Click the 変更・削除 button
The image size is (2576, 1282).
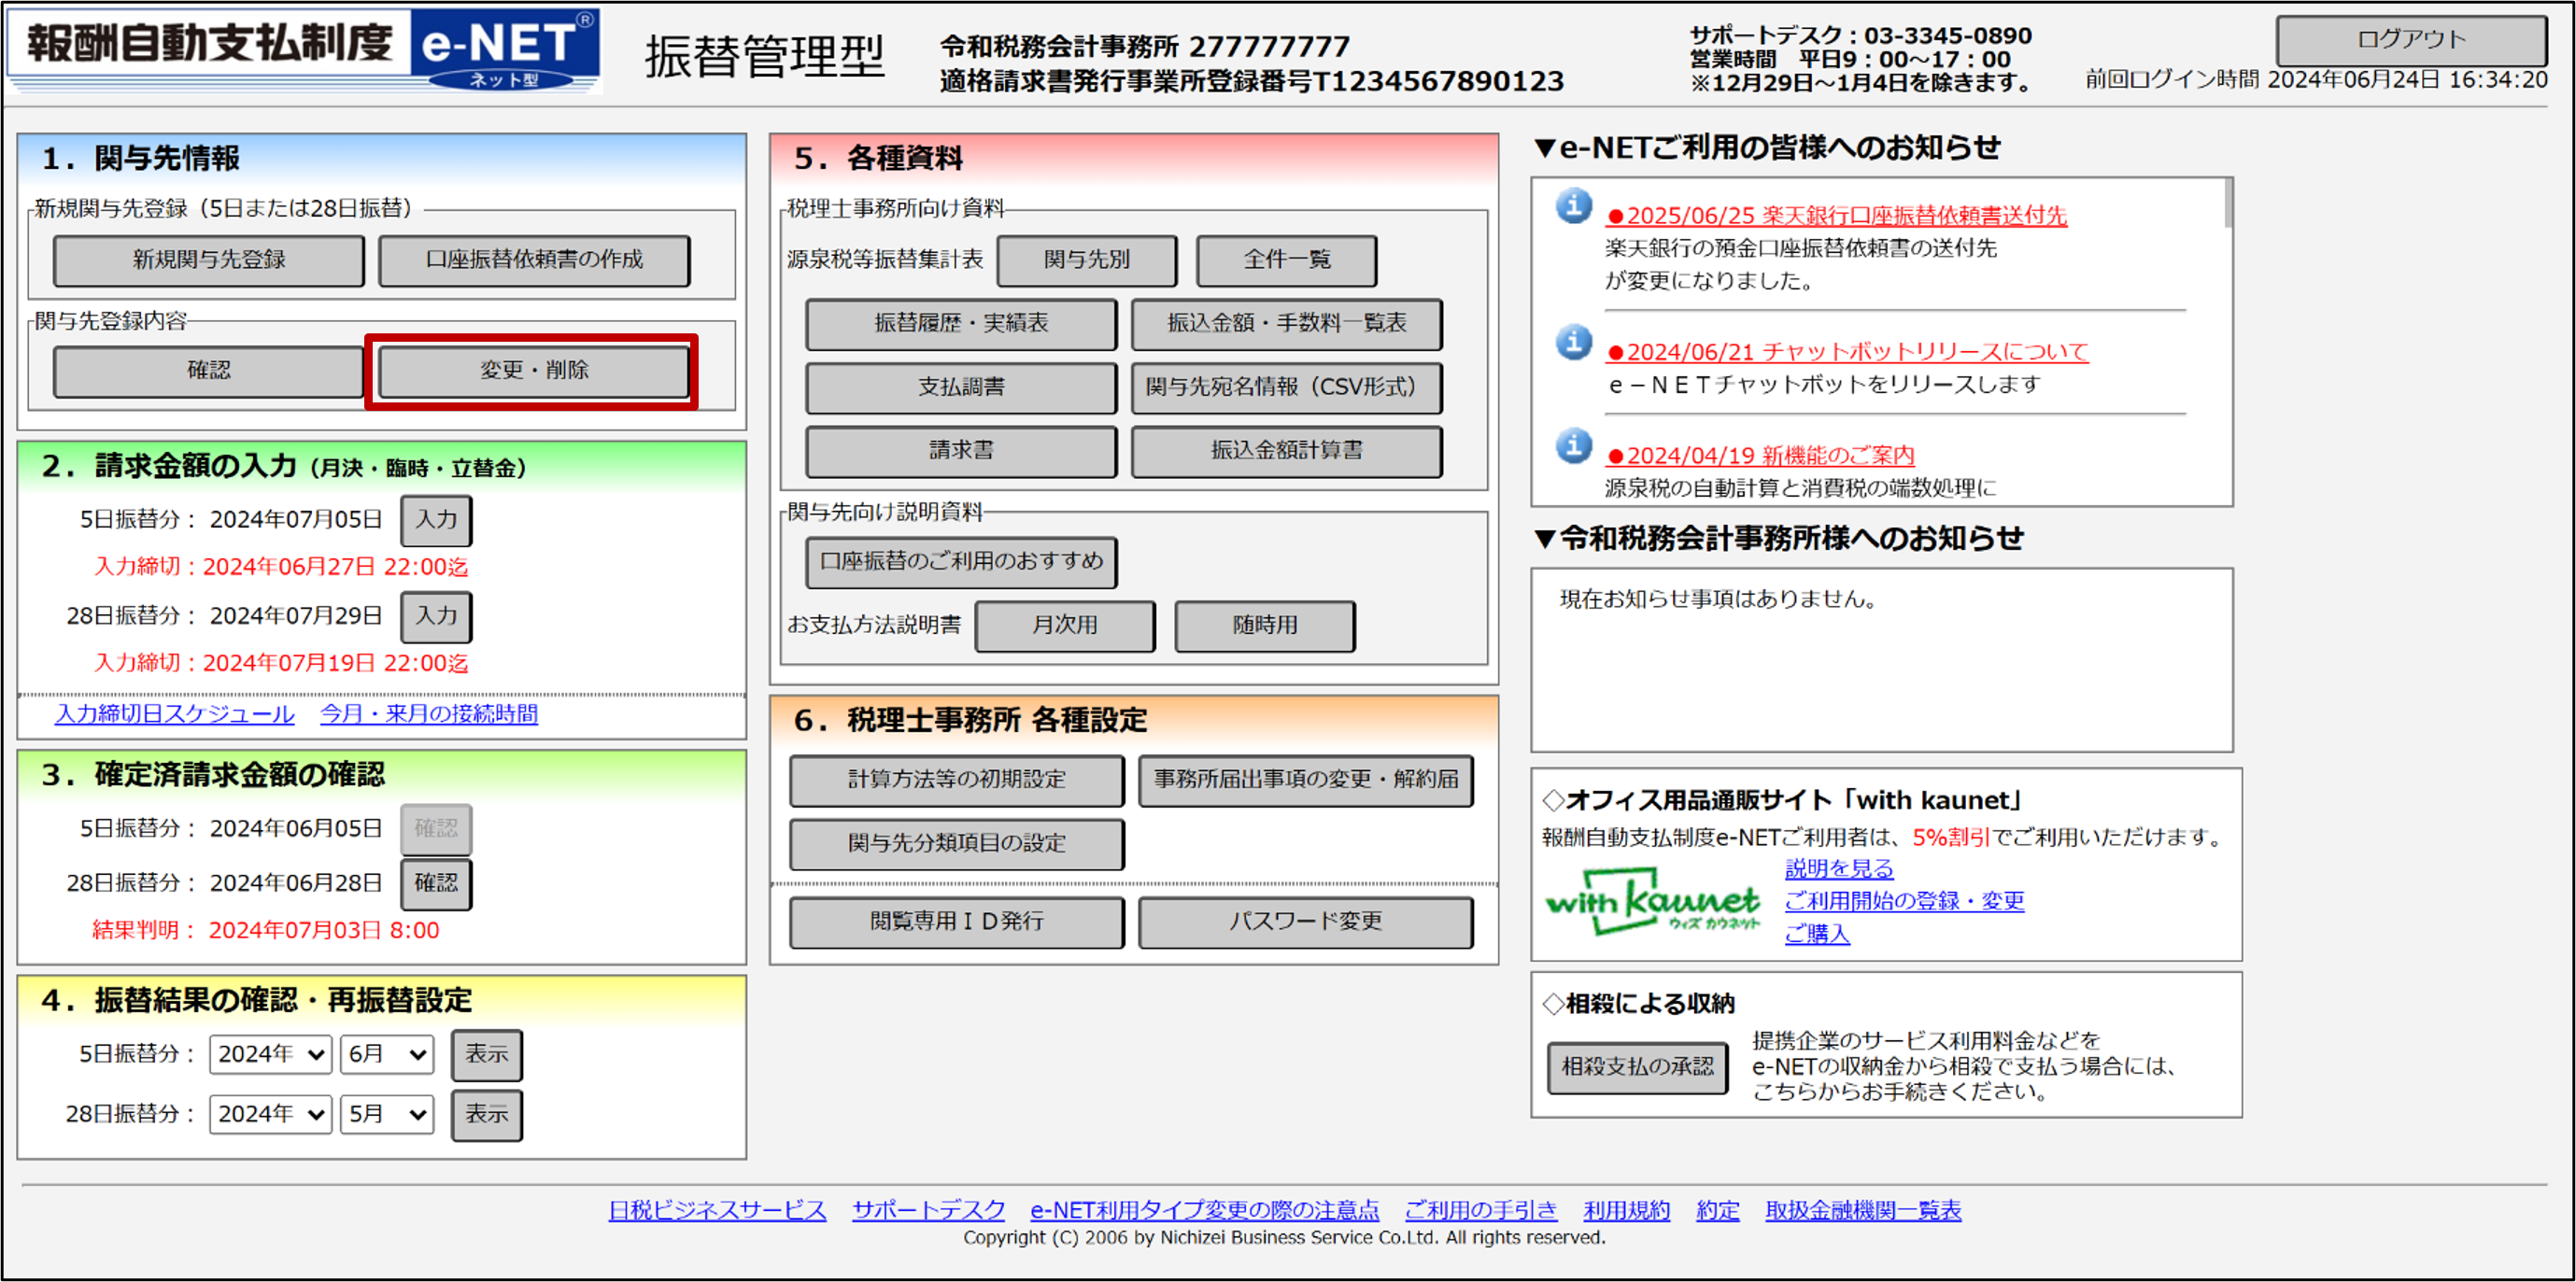(x=533, y=371)
